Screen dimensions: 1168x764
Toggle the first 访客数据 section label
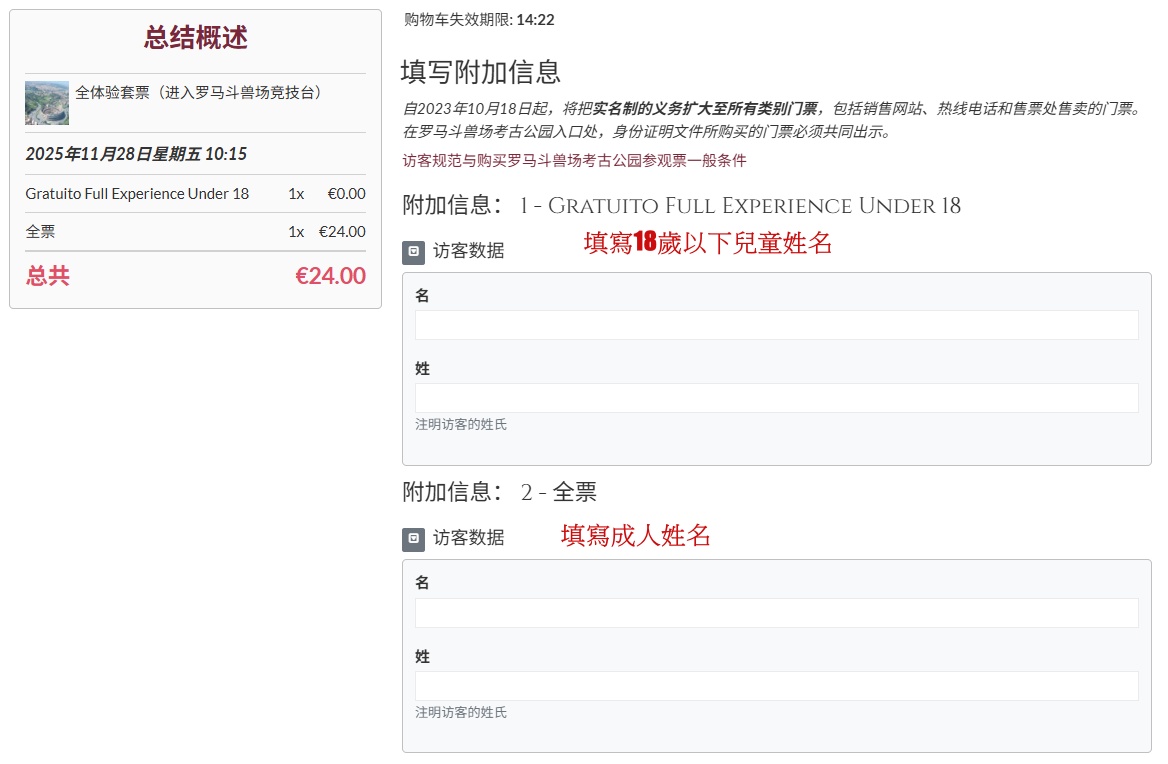(x=468, y=251)
